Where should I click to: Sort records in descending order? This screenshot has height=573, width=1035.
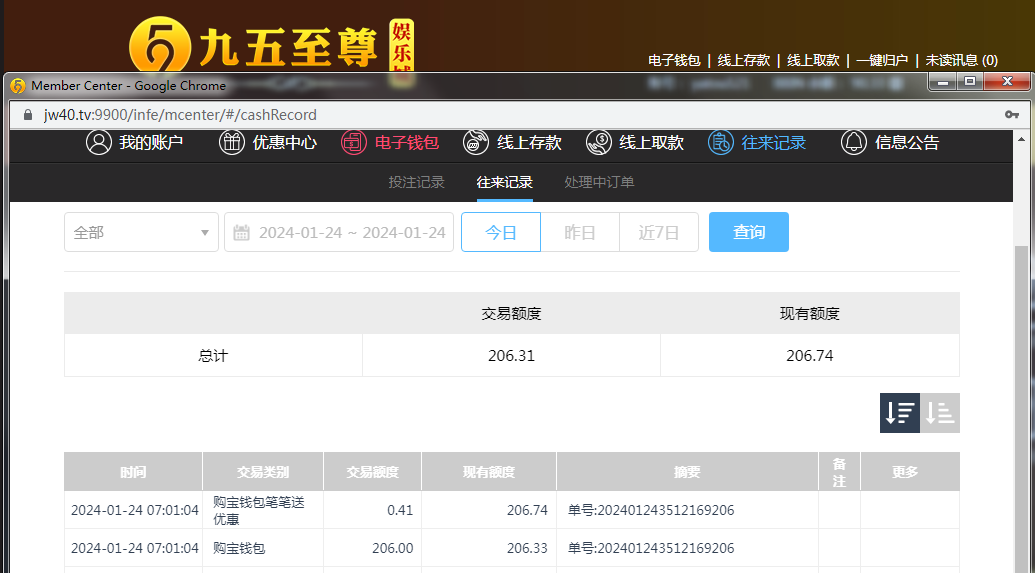point(900,413)
